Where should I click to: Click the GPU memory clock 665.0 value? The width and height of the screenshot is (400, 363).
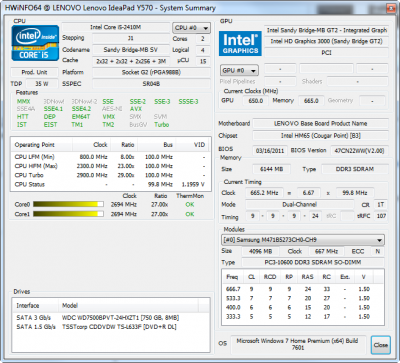(311, 101)
